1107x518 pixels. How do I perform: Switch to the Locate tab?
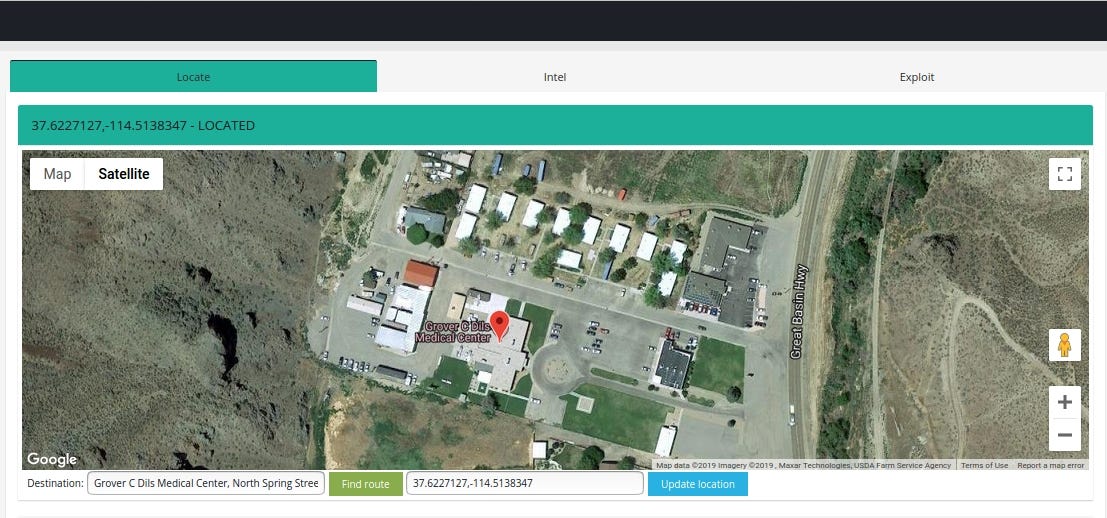click(x=193, y=76)
